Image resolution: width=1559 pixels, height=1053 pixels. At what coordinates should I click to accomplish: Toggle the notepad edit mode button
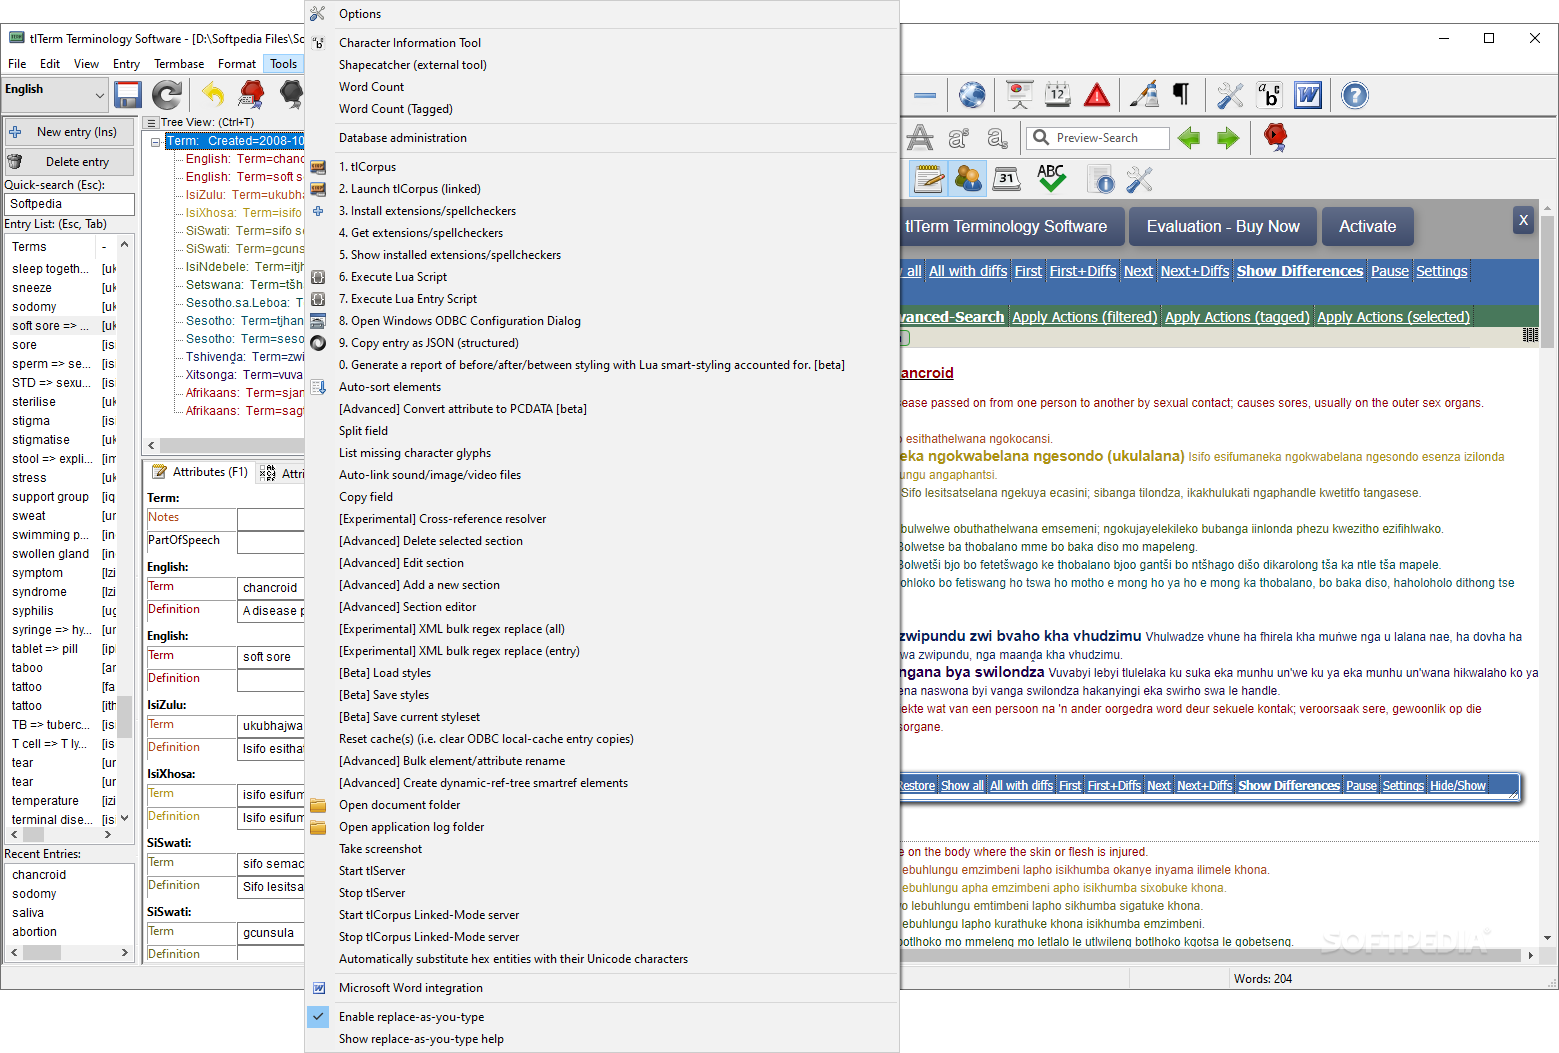pos(929,179)
